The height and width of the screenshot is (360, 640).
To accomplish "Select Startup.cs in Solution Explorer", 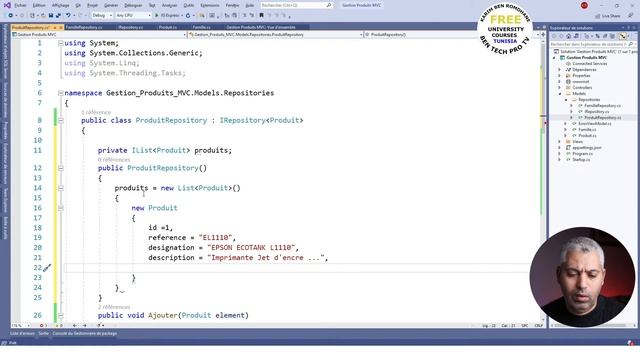I will [581, 160].
